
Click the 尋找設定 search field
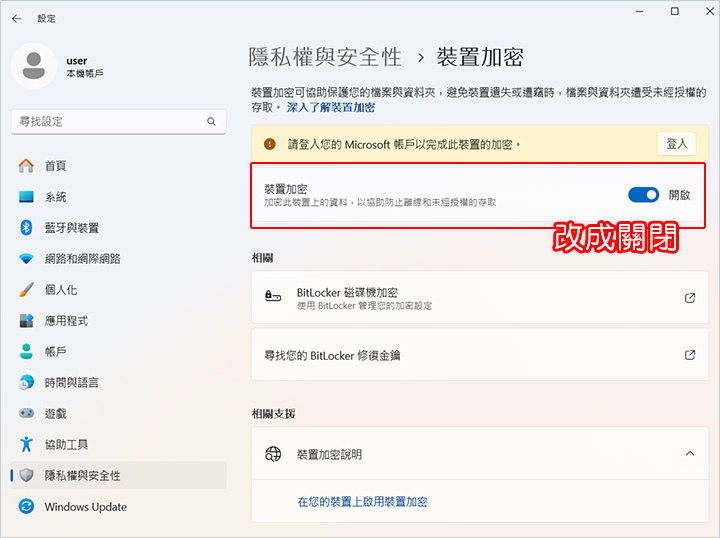pyautogui.click(x=118, y=122)
